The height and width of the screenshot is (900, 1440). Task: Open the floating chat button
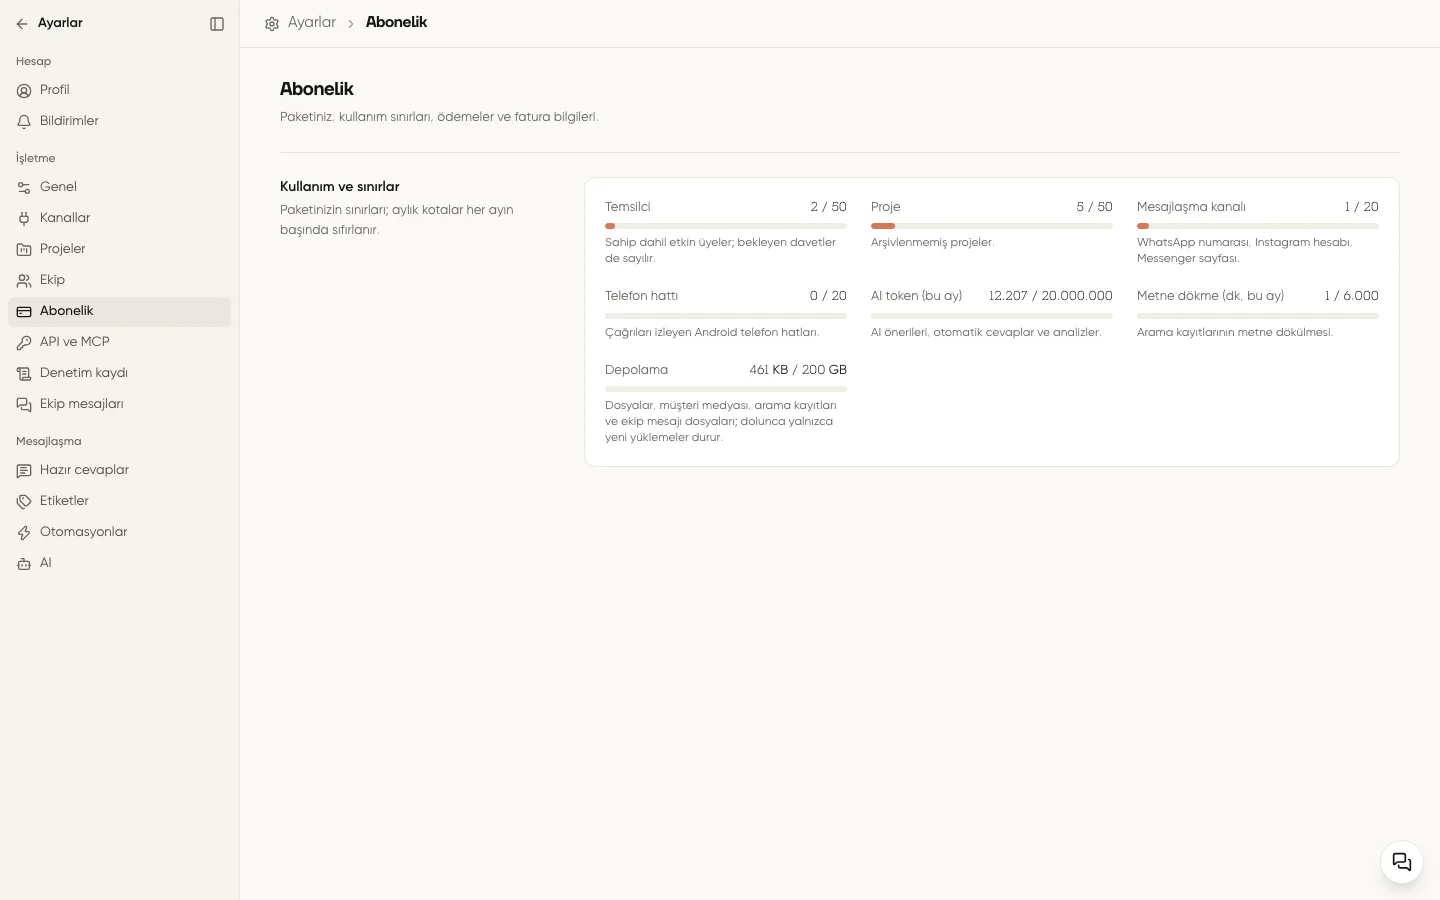click(x=1402, y=862)
